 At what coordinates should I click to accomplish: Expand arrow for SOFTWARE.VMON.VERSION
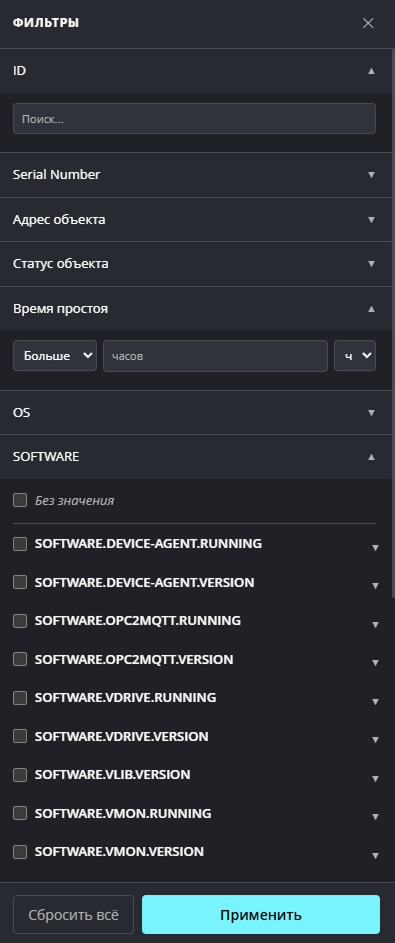click(375, 856)
